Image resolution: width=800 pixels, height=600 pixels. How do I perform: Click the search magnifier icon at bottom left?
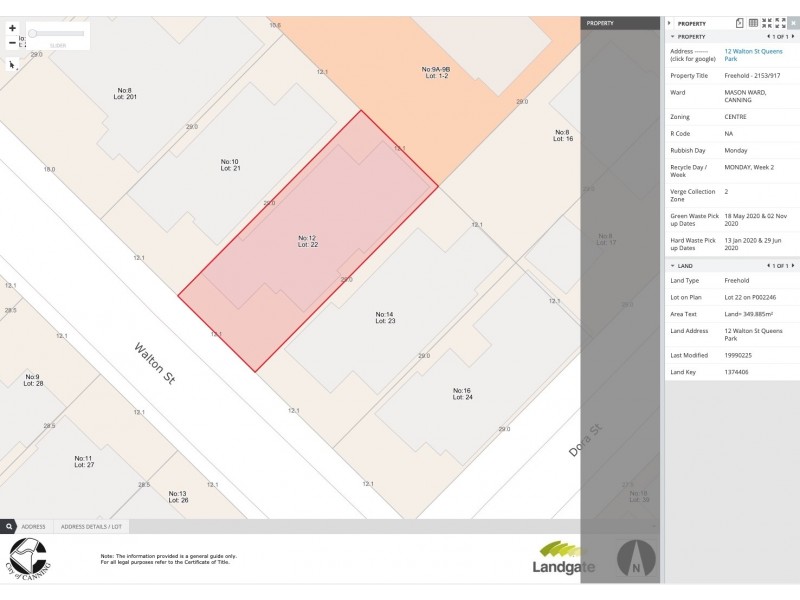tap(8, 526)
